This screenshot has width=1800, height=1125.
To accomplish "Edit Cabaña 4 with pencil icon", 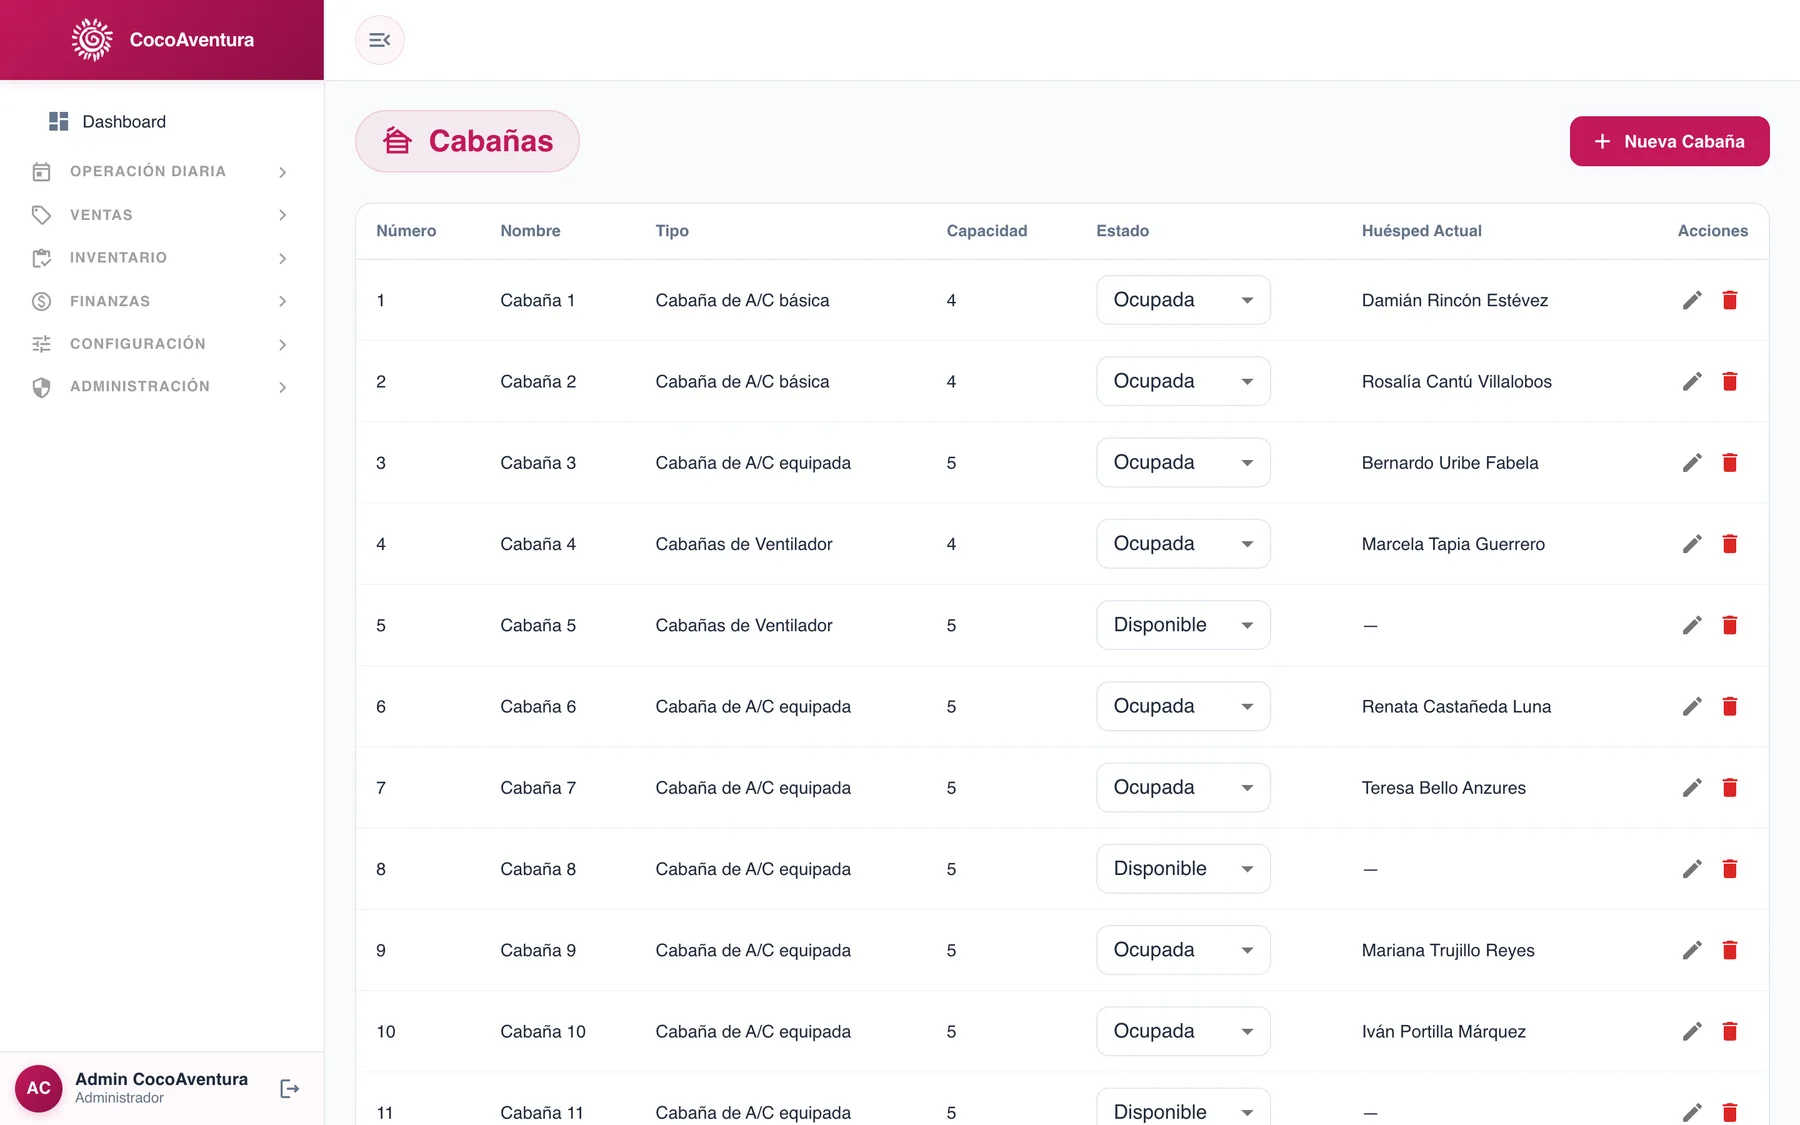I will (x=1692, y=544).
